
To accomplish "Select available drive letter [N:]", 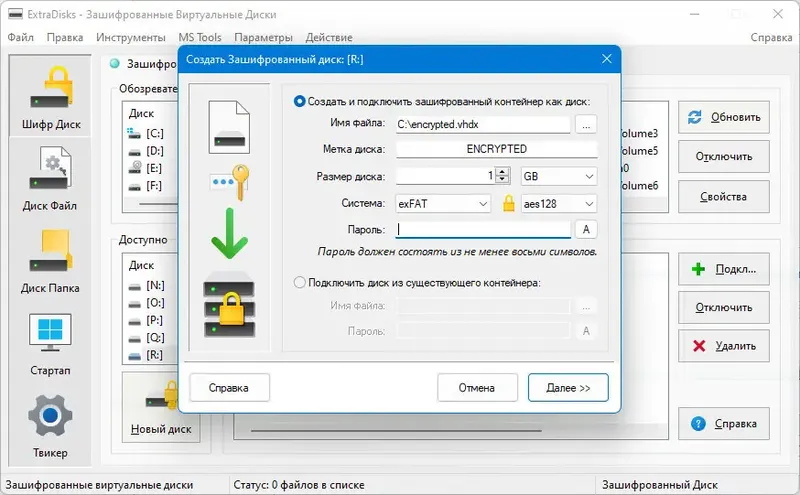I will 148,286.
